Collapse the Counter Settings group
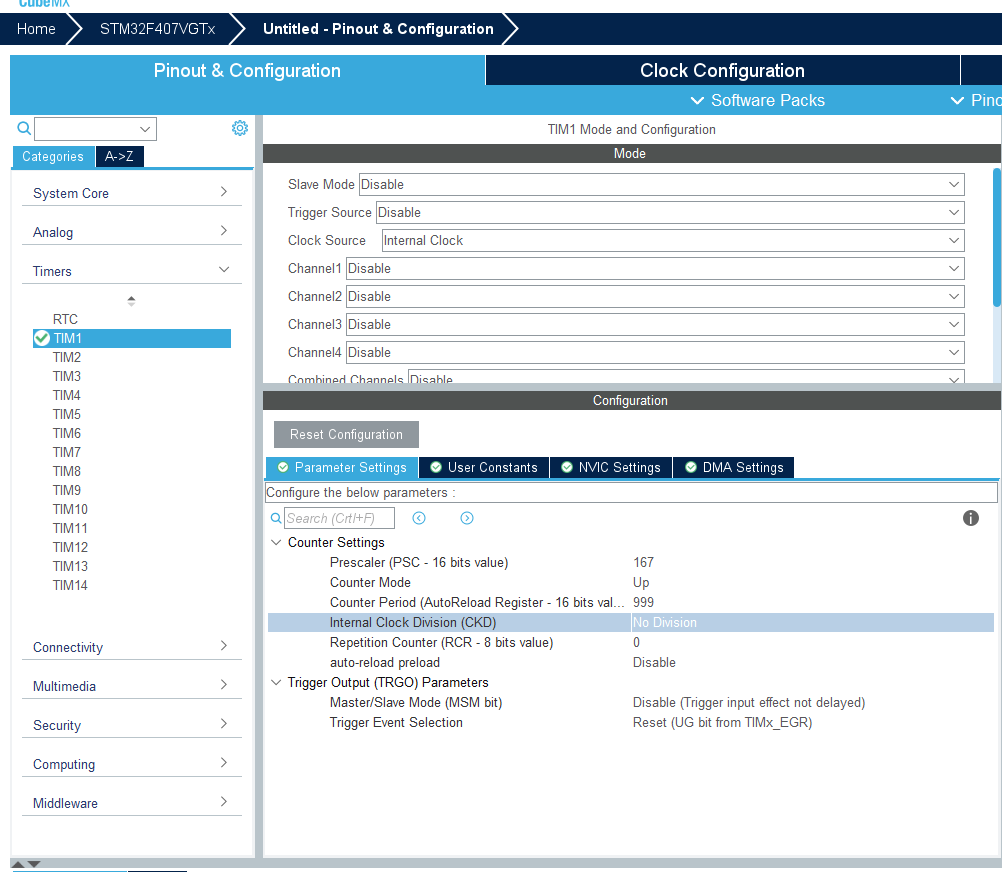 click(276, 542)
